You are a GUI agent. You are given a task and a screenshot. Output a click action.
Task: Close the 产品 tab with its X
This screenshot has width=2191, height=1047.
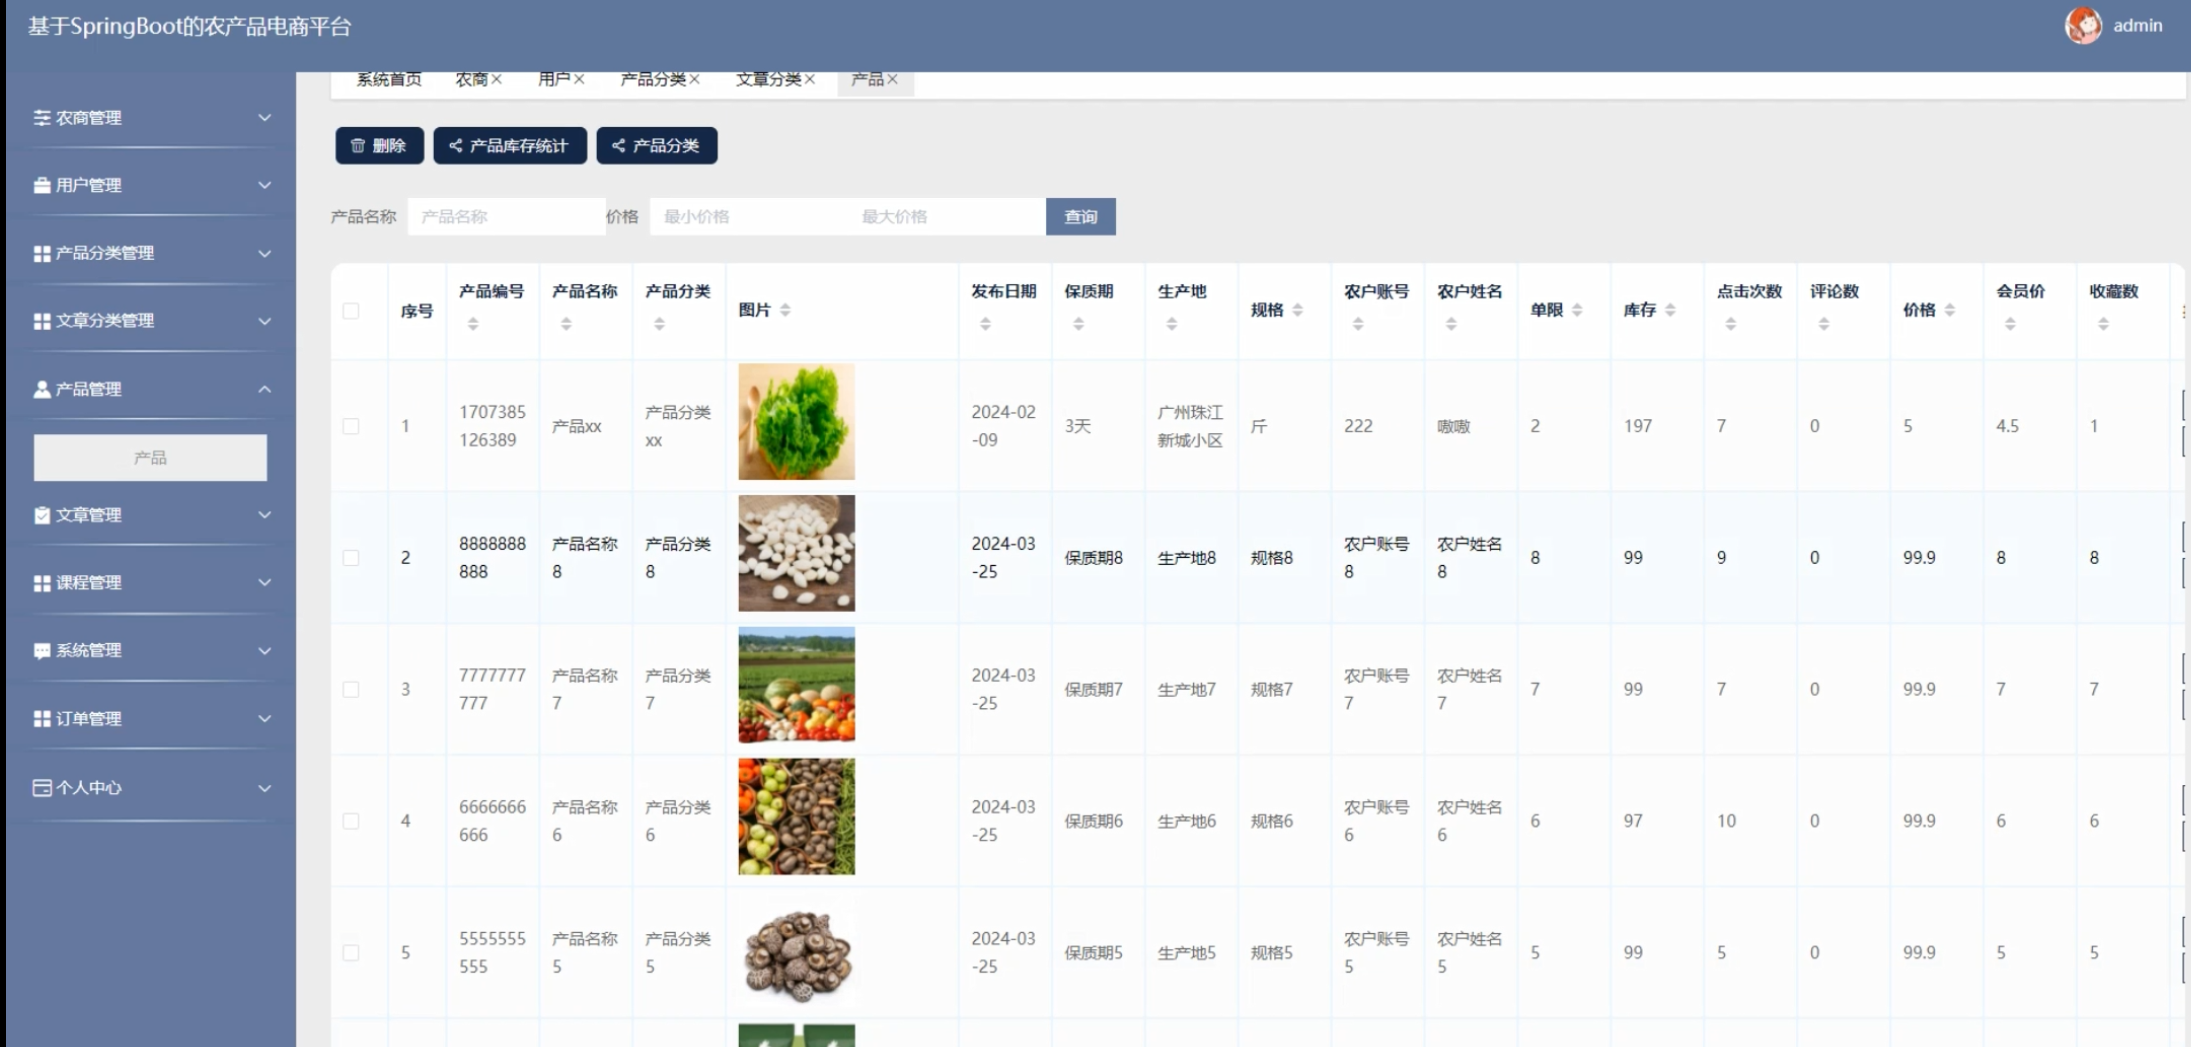pyautogui.click(x=892, y=79)
